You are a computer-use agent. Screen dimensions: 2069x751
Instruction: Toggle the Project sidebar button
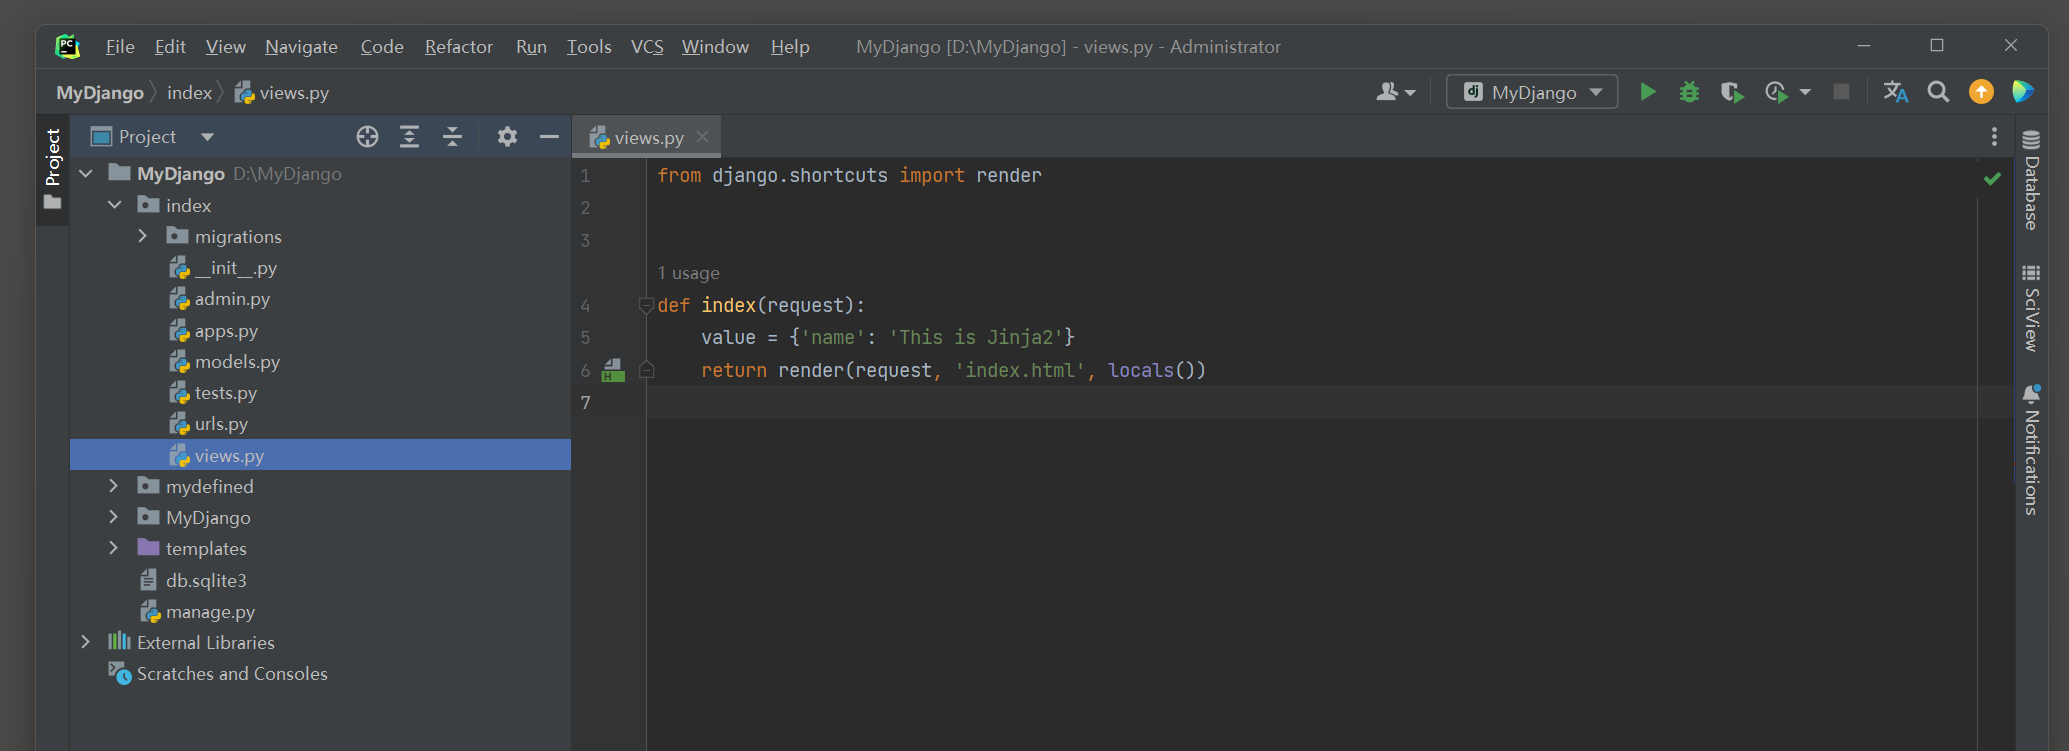pos(53,170)
